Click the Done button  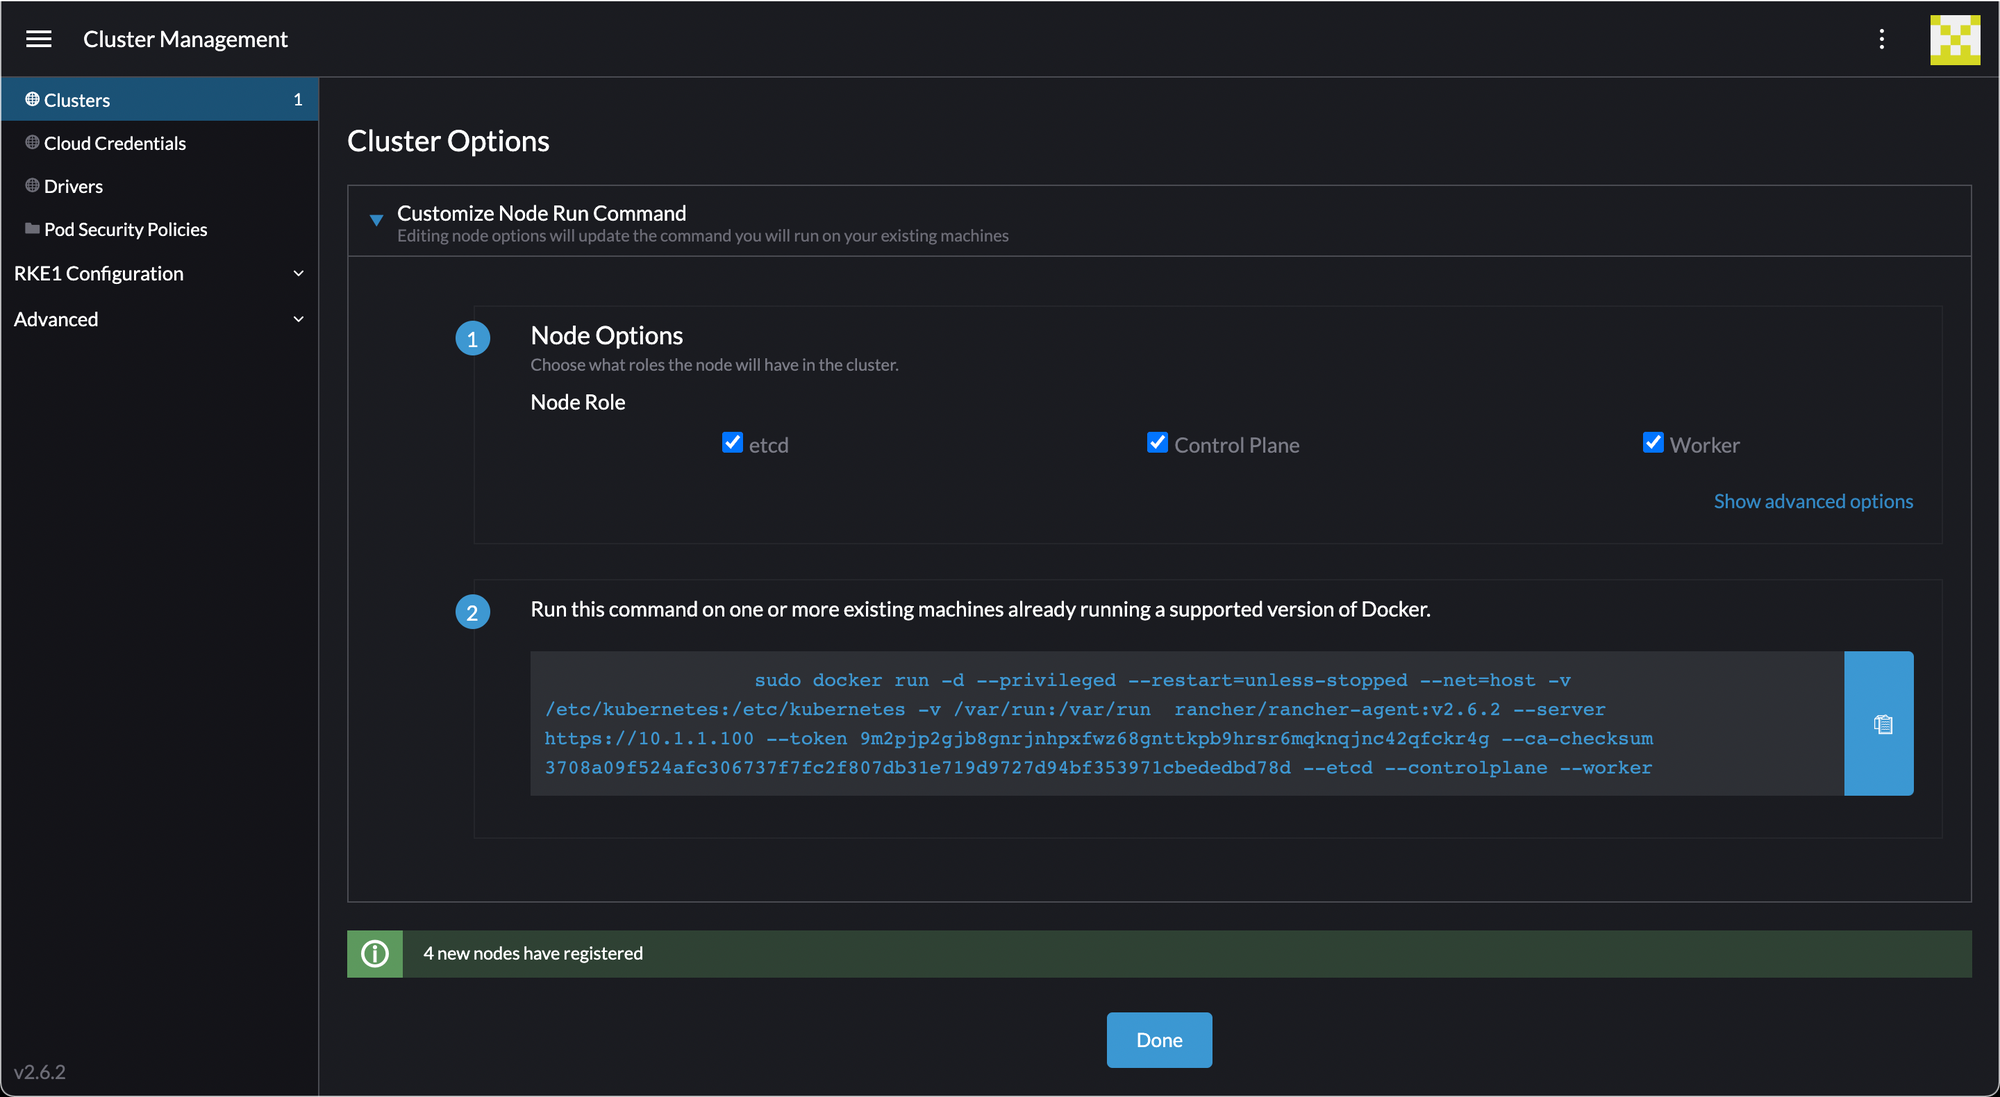[x=1159, y=1040]
